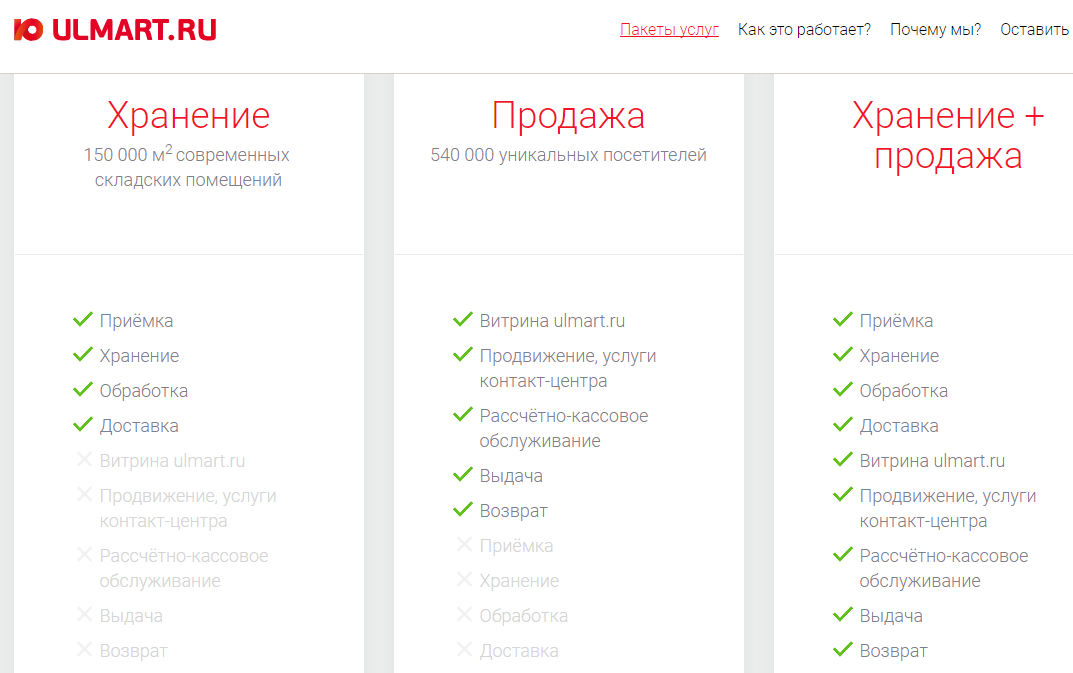Select the Продажа package heading
This screenshot has width=1073, height=673.
coord(568,116)
